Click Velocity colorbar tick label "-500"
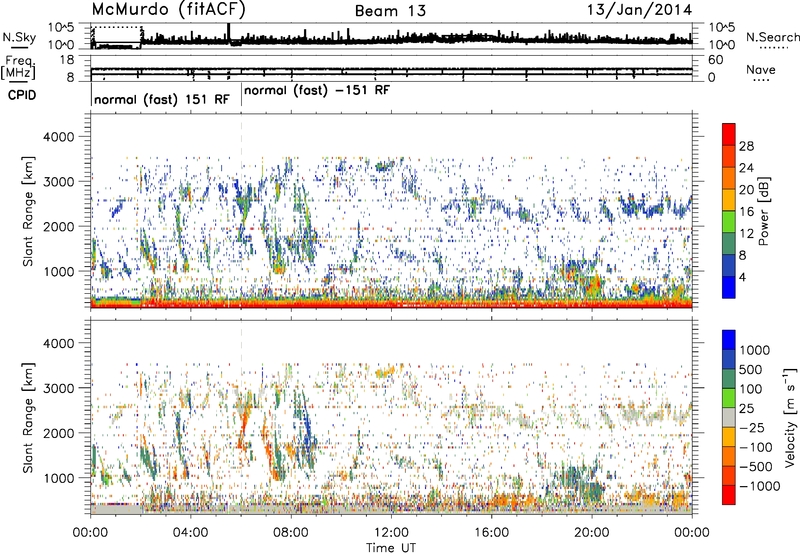This screenshot has width=800, height=554. click(756, 466)
